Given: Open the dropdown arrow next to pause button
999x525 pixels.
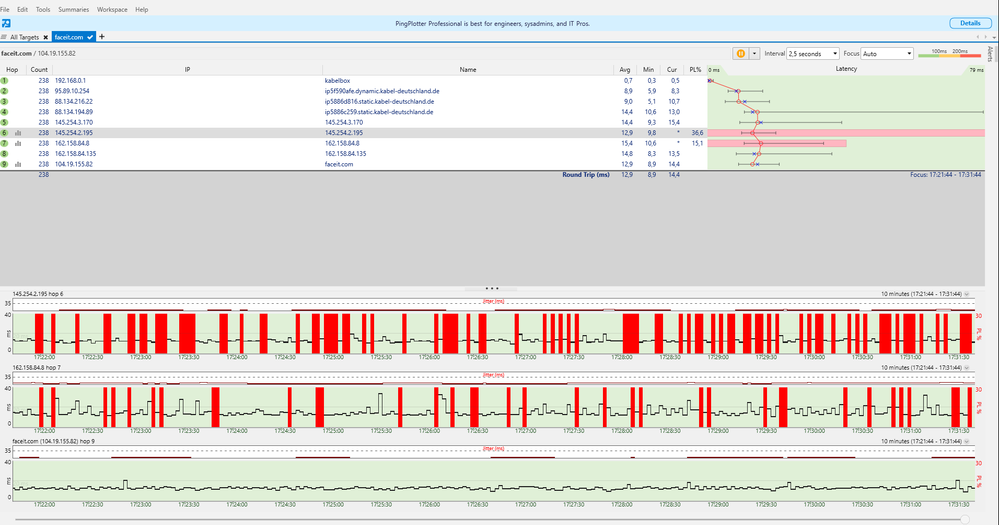Looking at the screenshot, I should 754,53.
